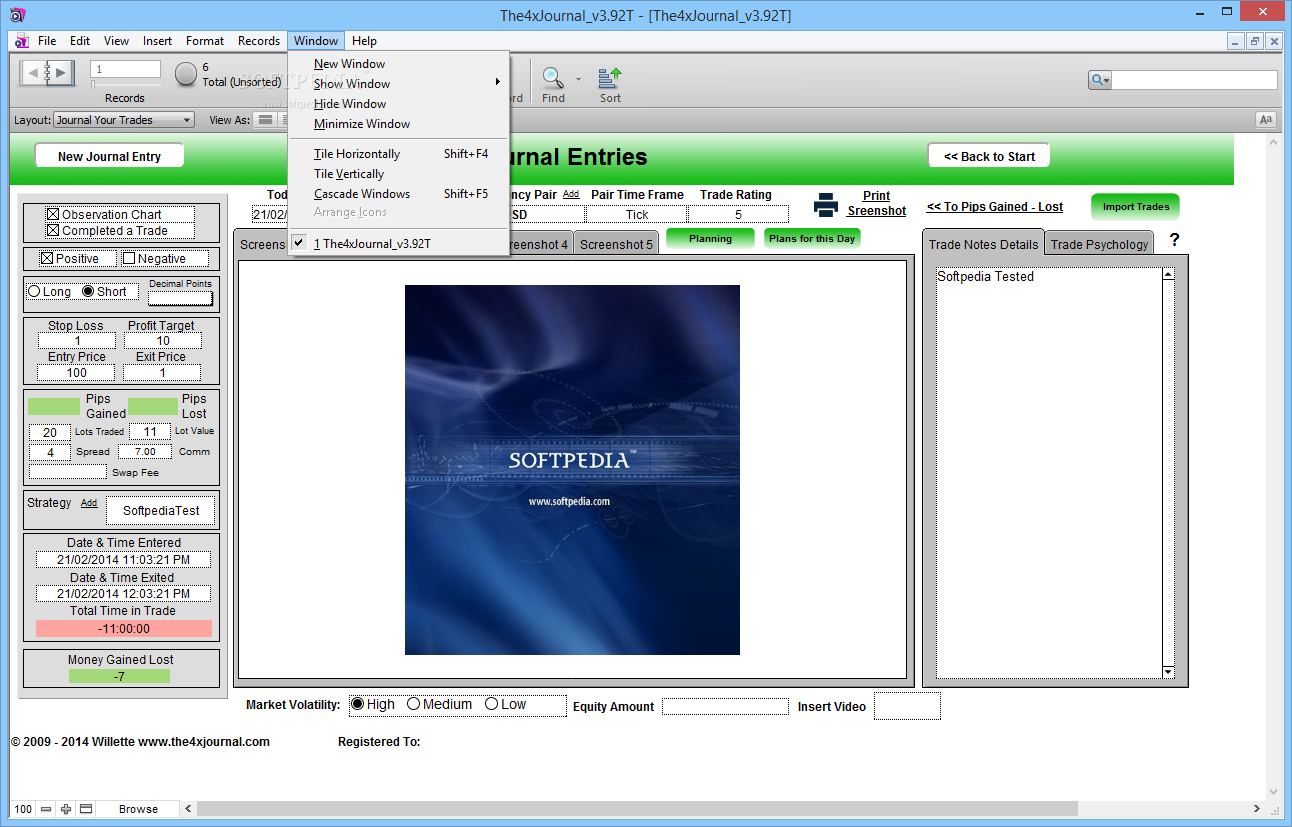
Task: Open quick find search options dropdown
Action: pyautogui.click(x=1106, y=80)
